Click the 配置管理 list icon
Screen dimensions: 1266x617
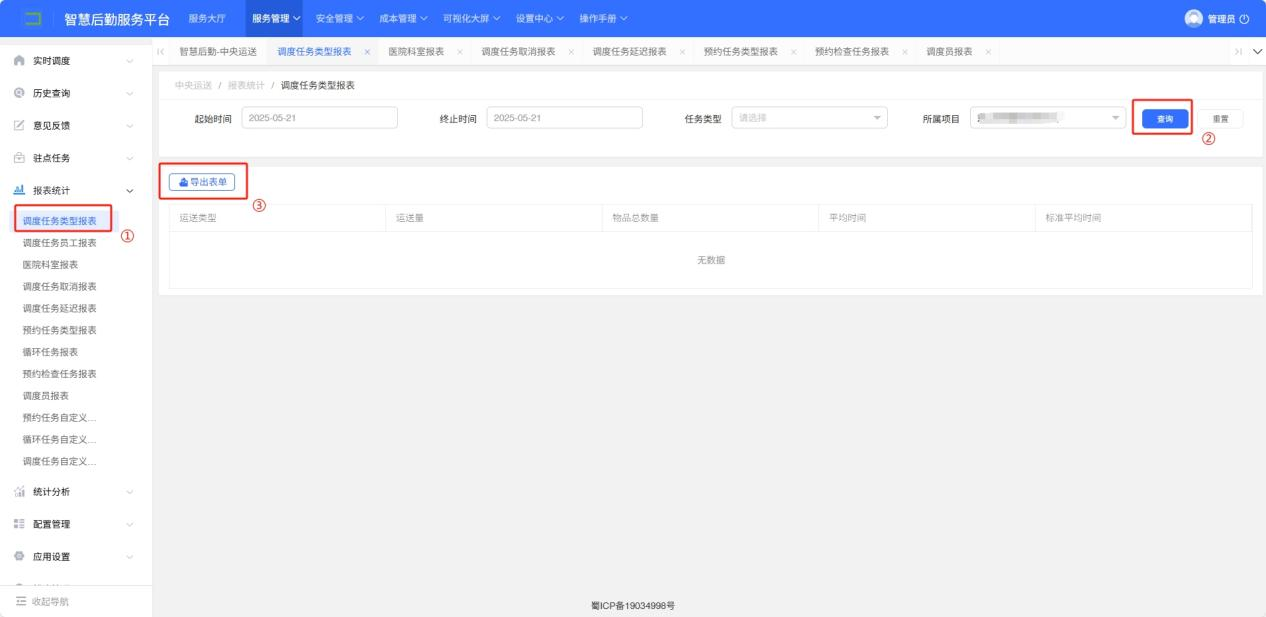tap(18, 524)
